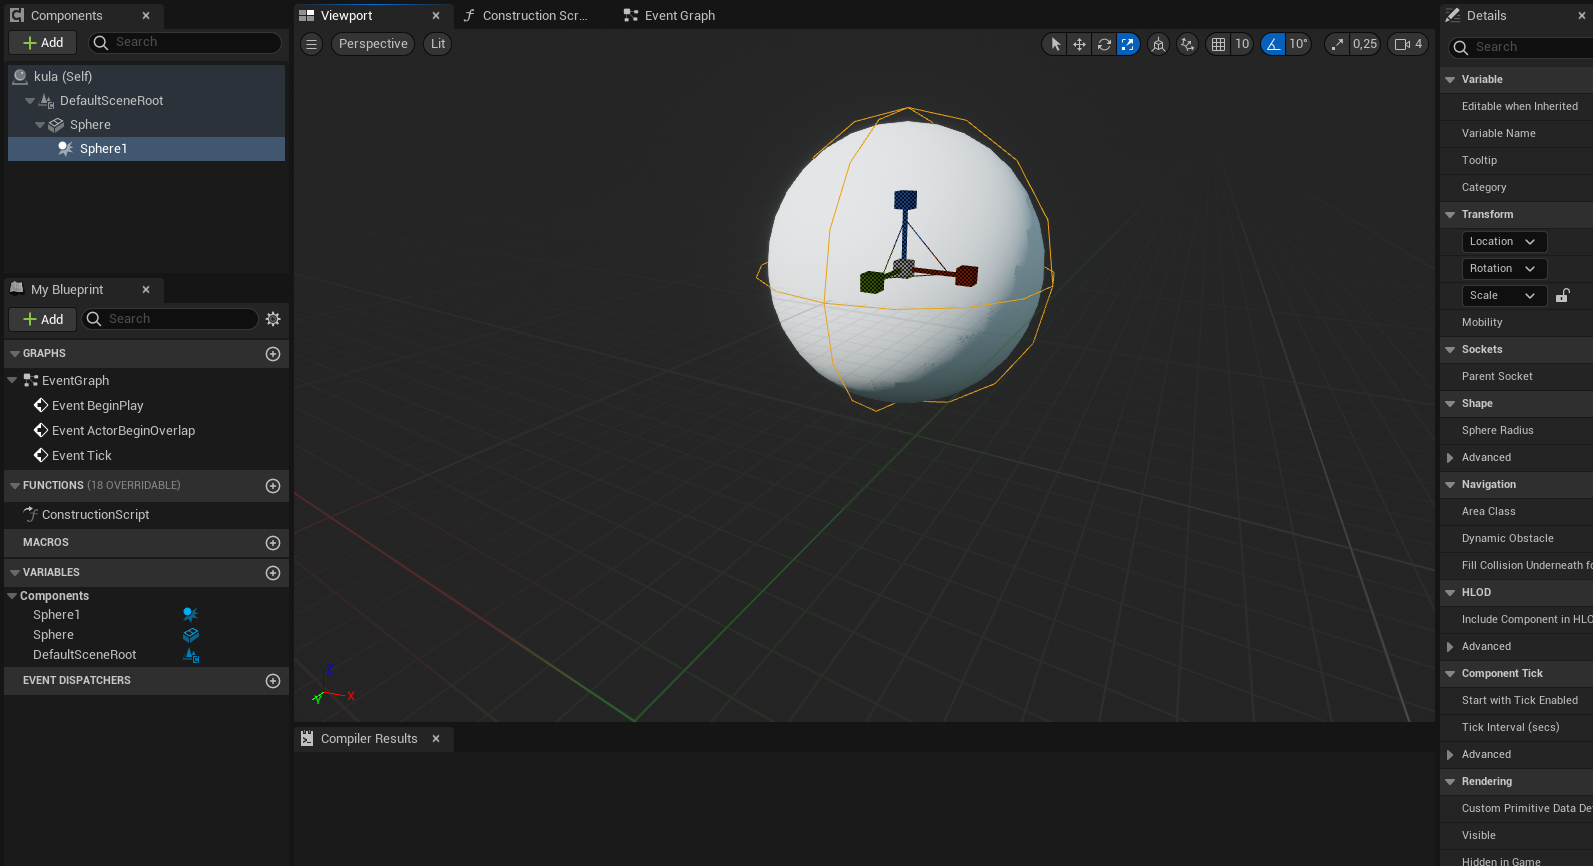Open the Perspective view mode dropdown
The image size is (1593, 866).
(x=373, y=44)
